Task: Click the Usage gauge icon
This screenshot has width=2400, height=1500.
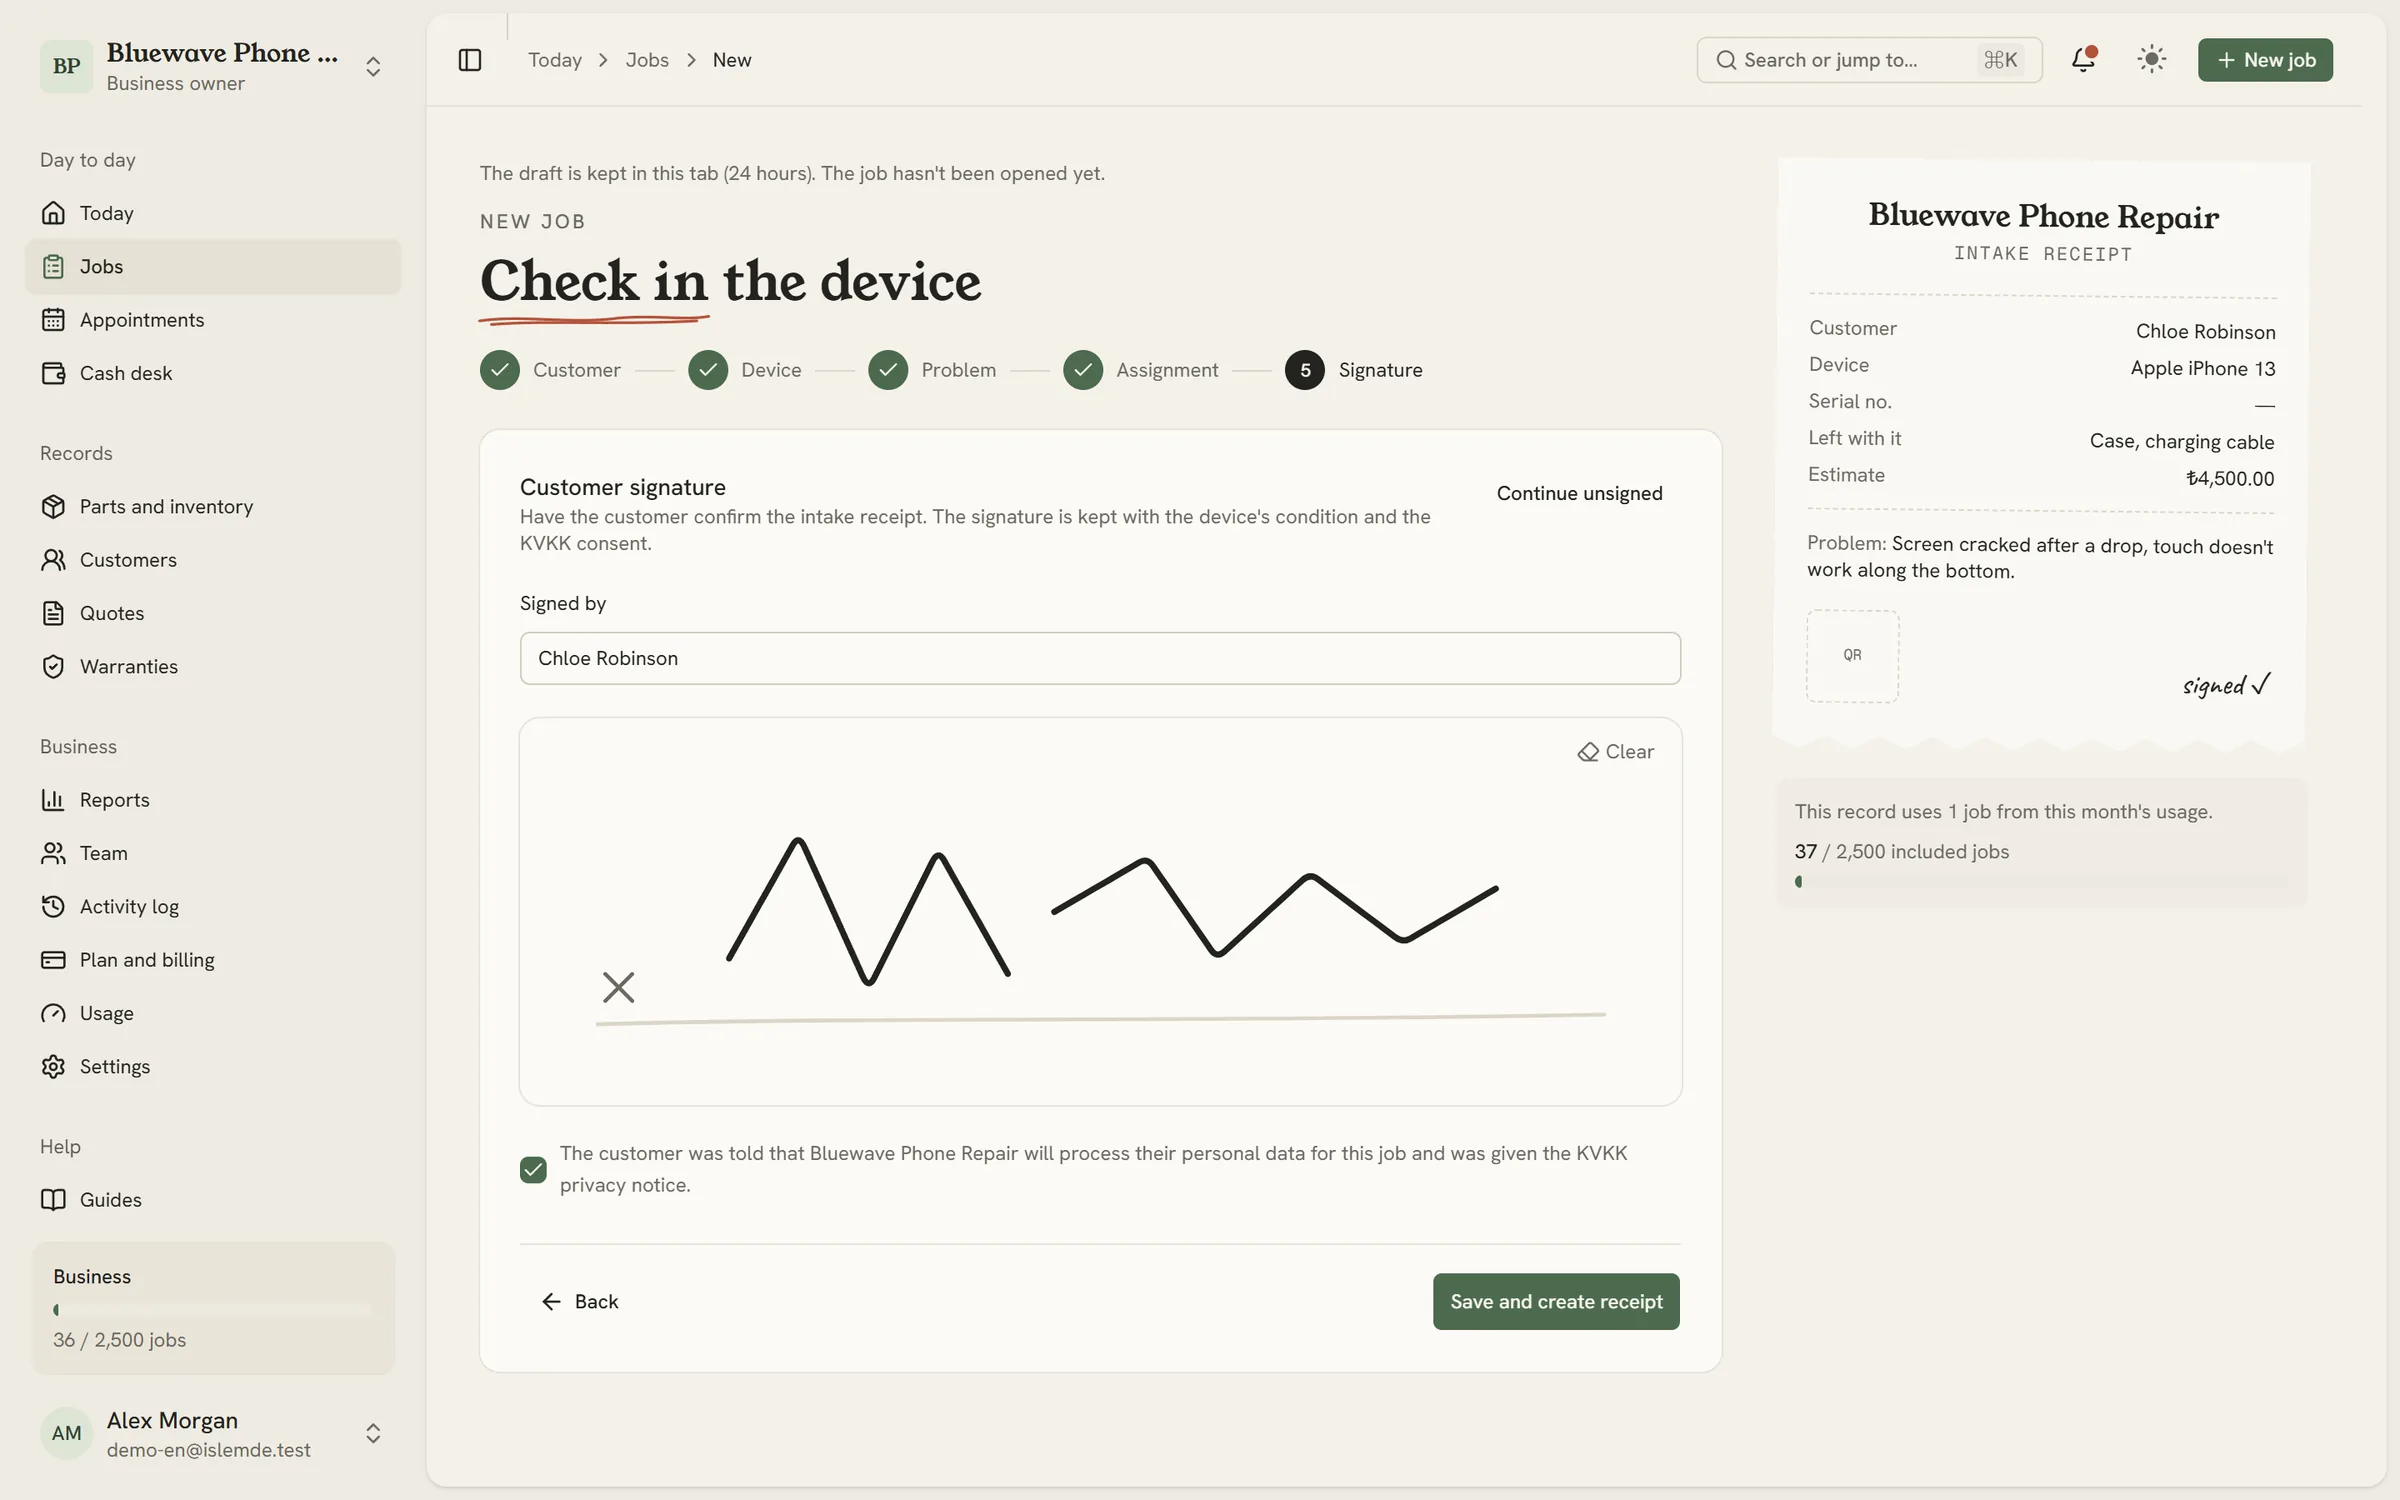Action: pos(53,1013)
